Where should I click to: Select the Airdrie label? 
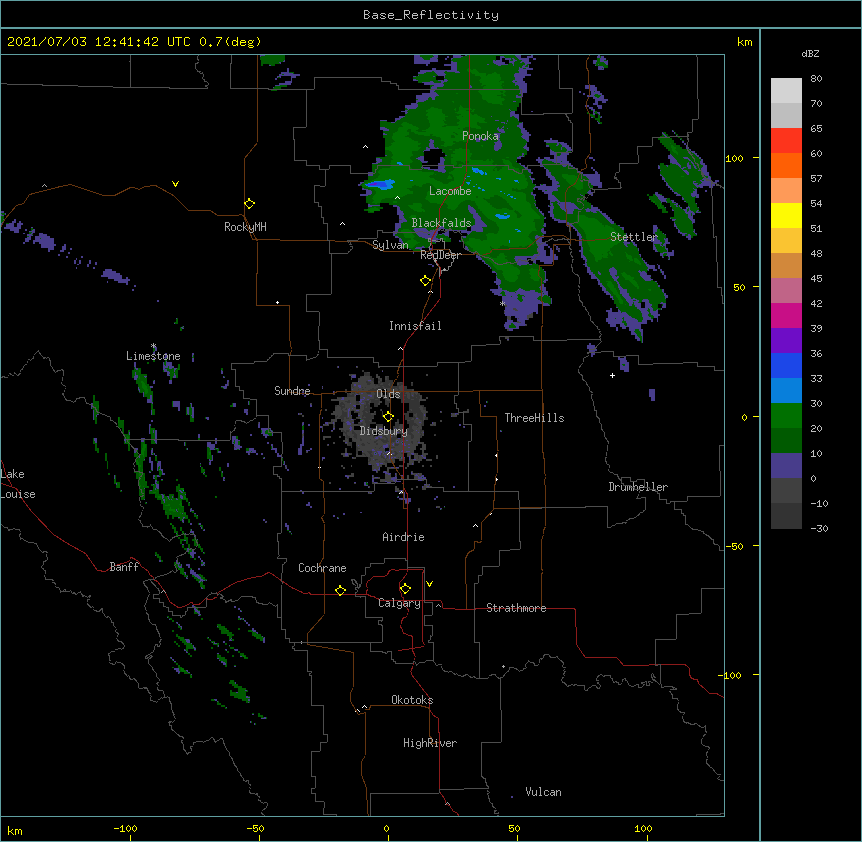click(404, 537)
